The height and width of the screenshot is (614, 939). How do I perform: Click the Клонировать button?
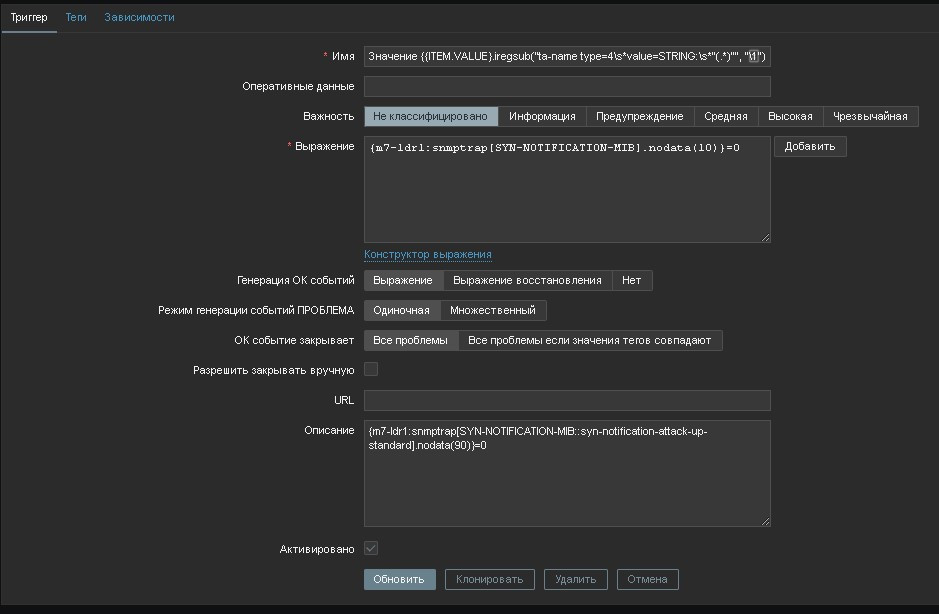[x=490, y=579]
